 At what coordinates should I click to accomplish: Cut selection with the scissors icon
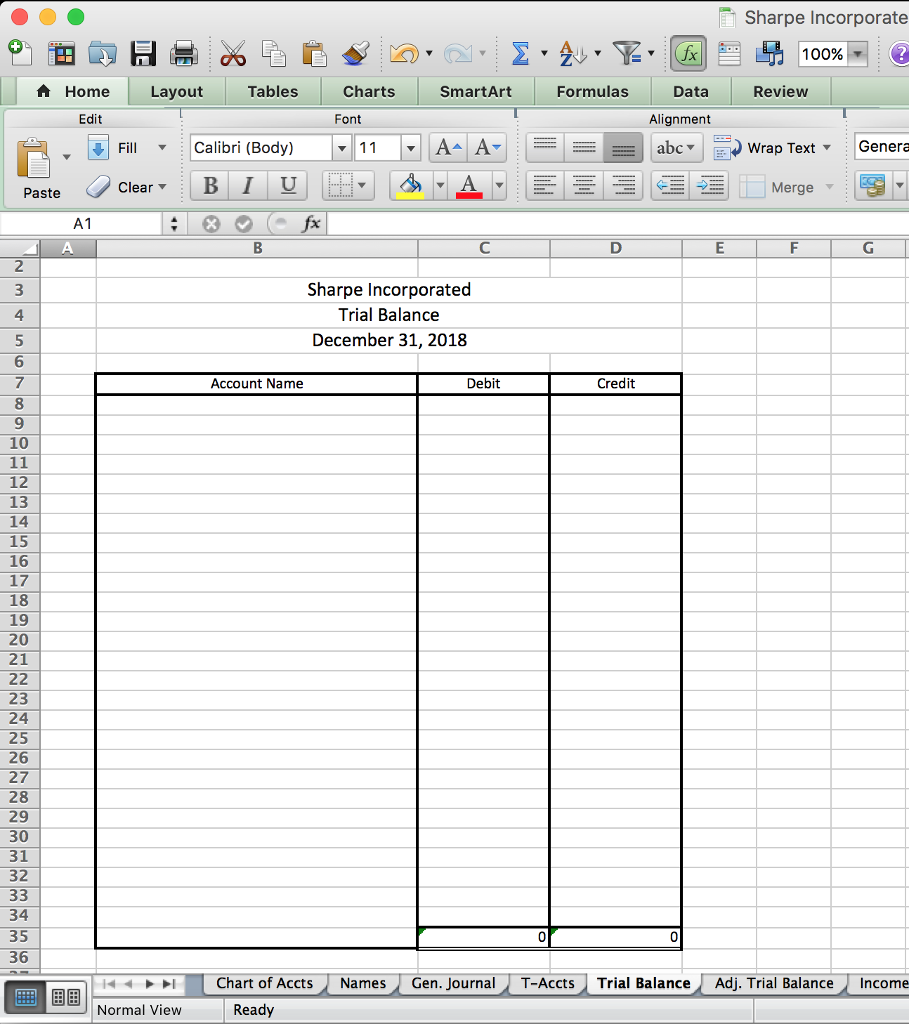(232, 54)
